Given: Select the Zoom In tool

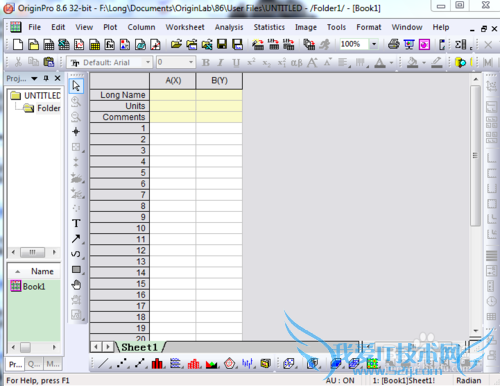Looking at the screenshot, I should pyautogui.click(x=76, y=102).
